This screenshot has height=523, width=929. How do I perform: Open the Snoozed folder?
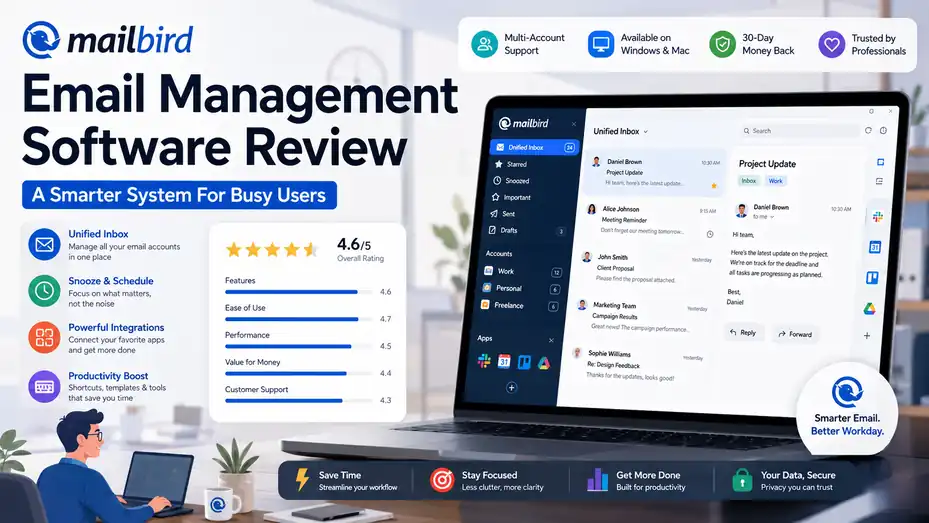coord(512,181)
